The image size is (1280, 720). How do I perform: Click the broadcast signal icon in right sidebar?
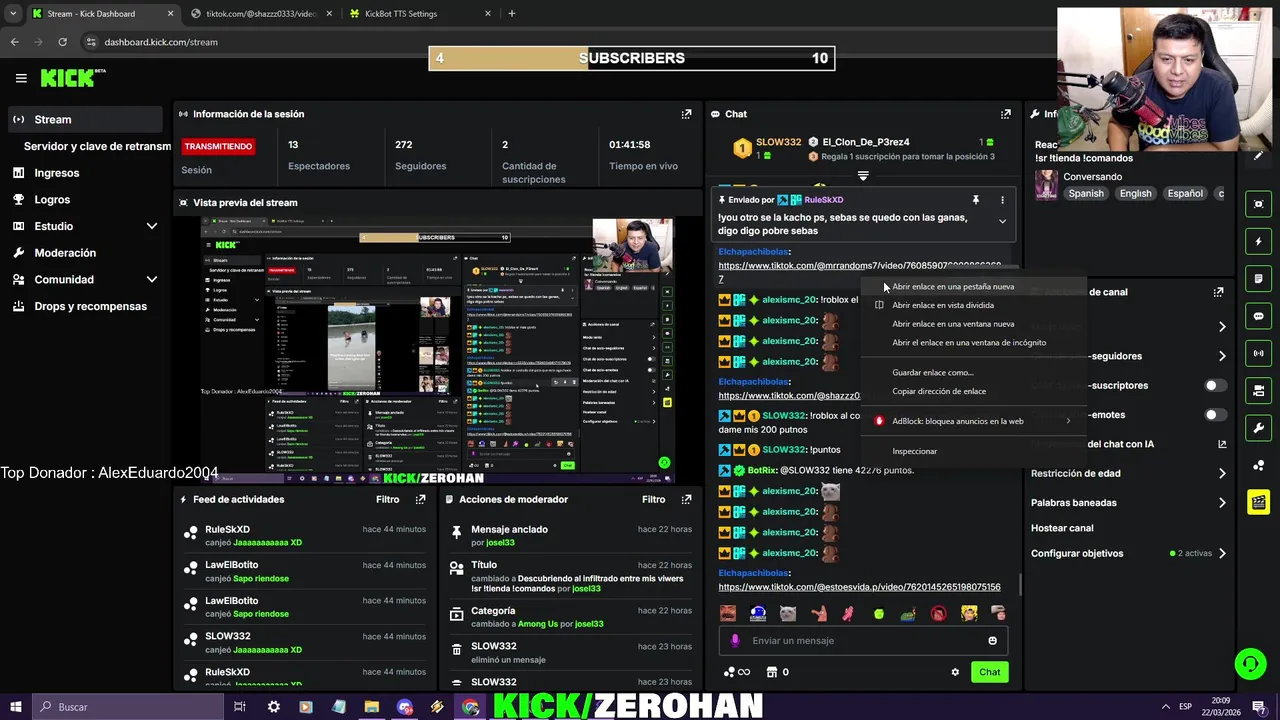click(1259, 353)
